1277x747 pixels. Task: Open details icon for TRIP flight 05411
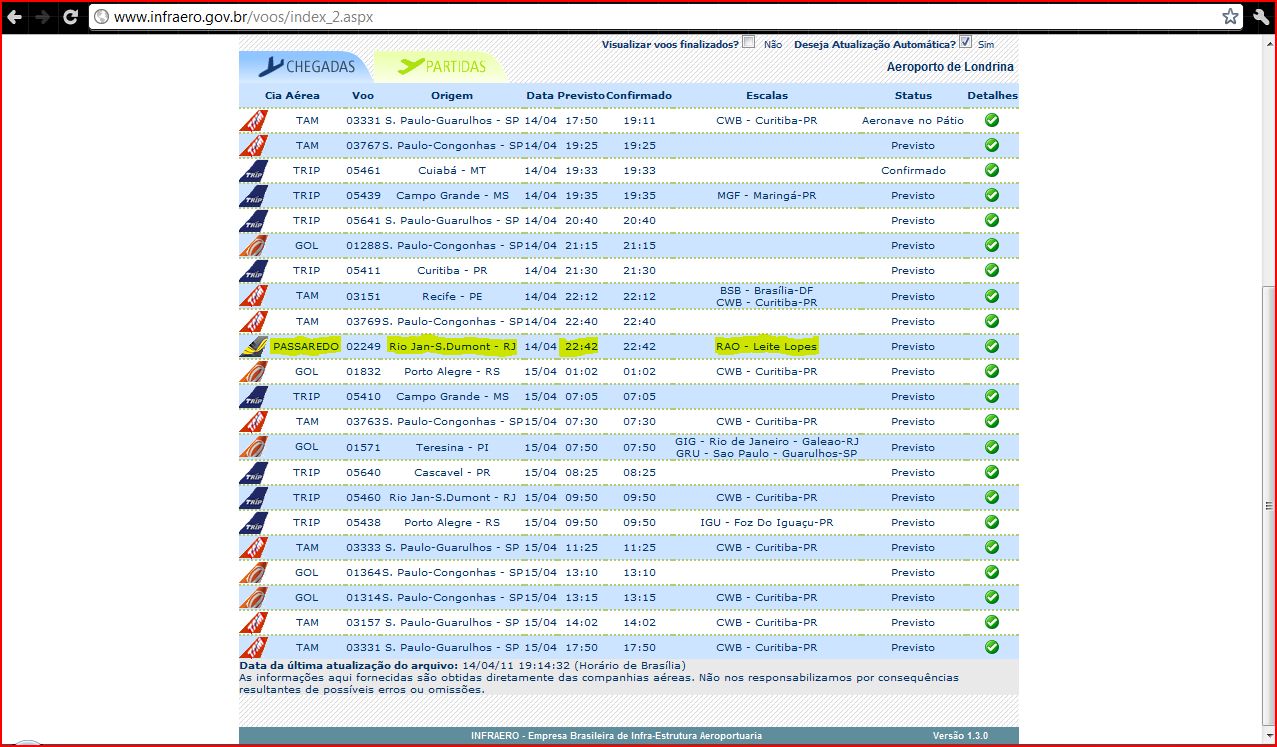tap(992, 270)
